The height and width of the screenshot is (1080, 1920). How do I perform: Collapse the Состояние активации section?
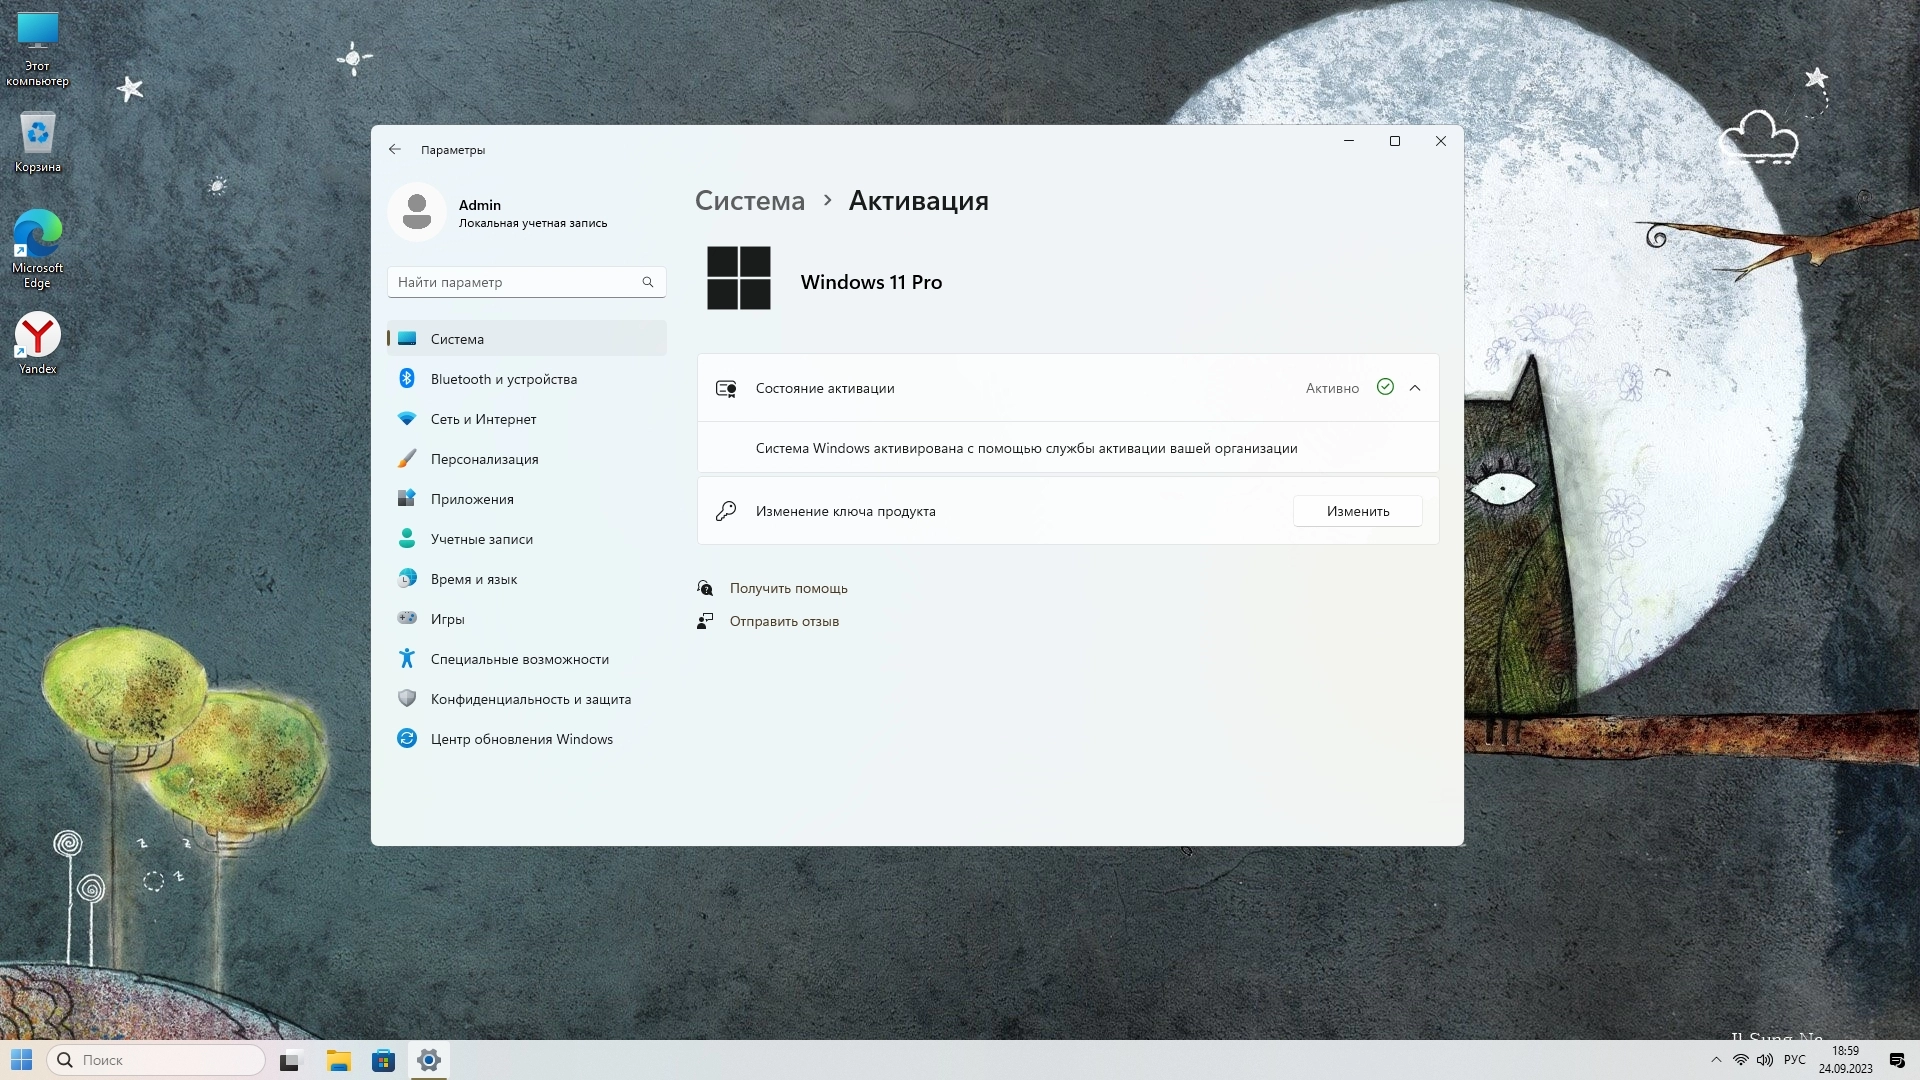[x=1415, y=388]
